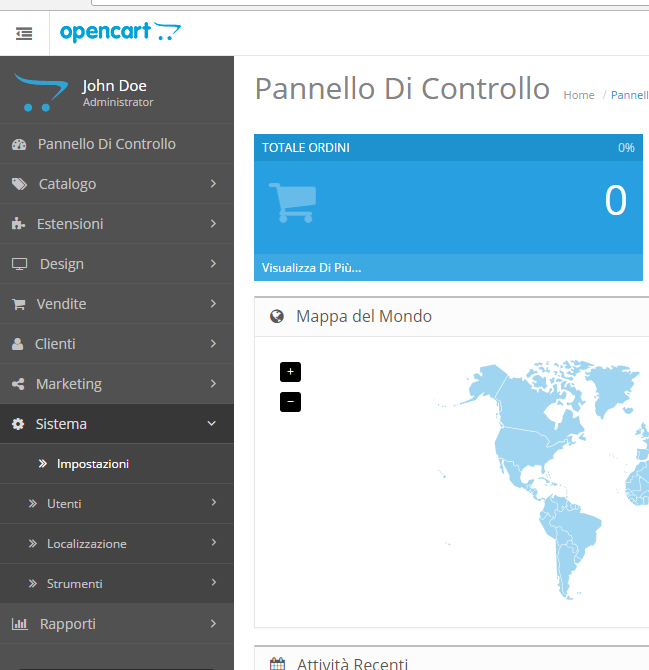Click the double-arrow icon beside Impostazioni
The image size is (649, 670).
pos(43,464)
